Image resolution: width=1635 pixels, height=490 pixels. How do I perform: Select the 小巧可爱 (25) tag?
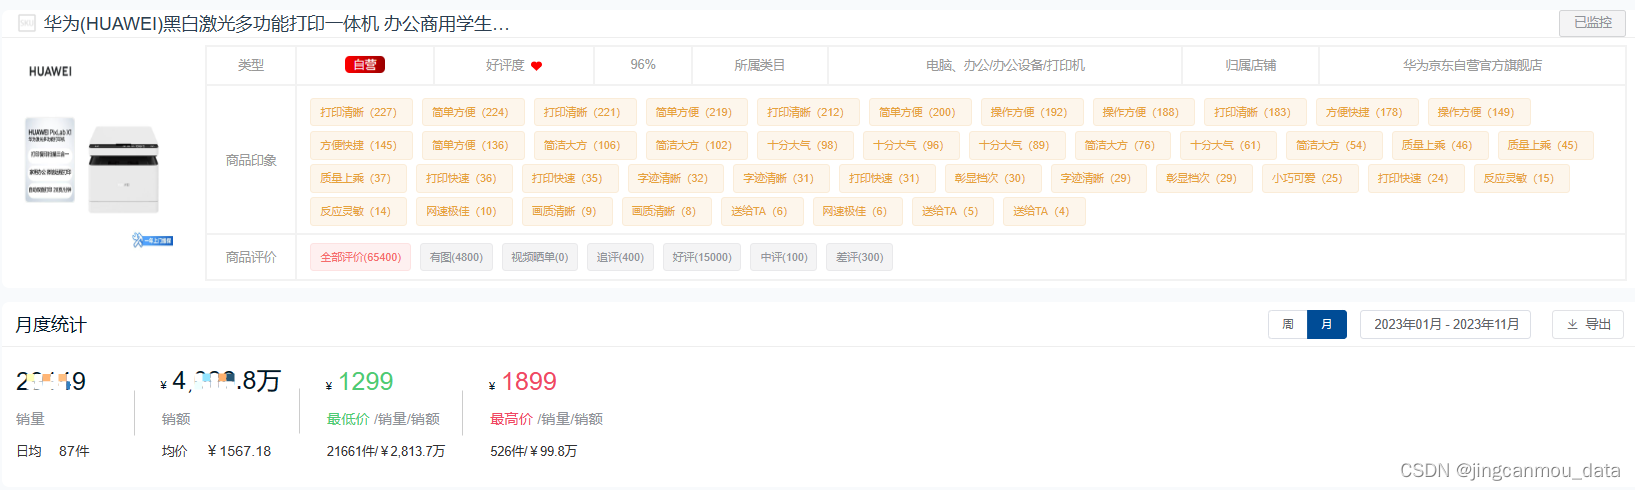1308,178
